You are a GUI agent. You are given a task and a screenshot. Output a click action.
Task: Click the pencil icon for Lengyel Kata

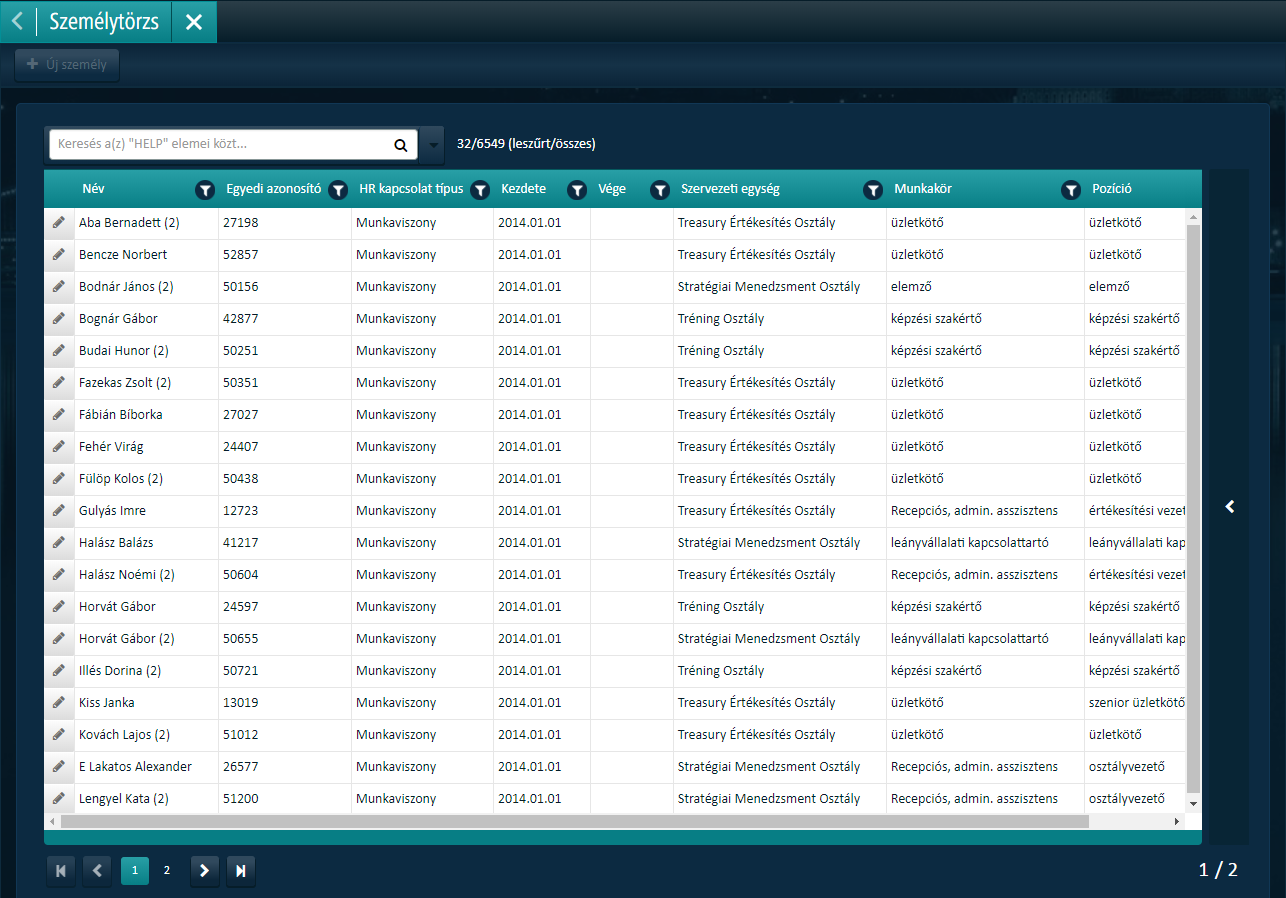(59, 798)
